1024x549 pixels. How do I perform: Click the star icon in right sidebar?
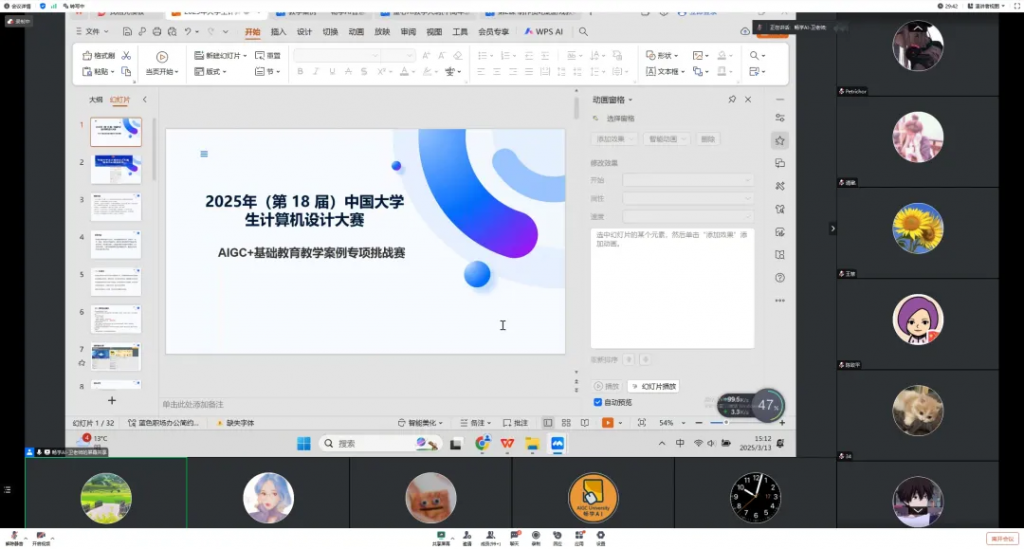pos(780,141)
